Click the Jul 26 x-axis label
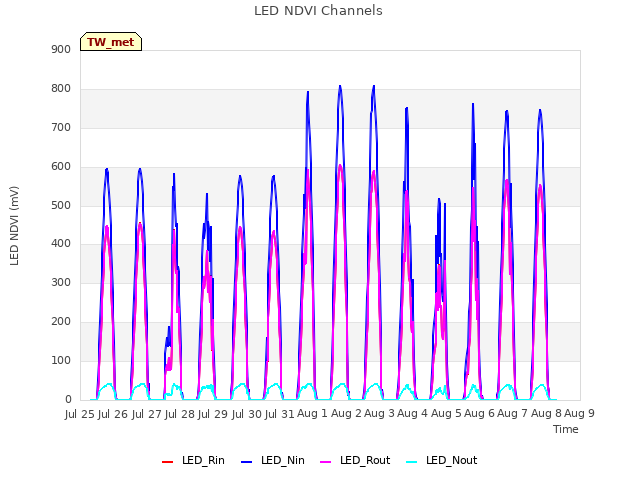Viewport: 640px width, 480px height. pyautogui.click(x=113, y=414)
